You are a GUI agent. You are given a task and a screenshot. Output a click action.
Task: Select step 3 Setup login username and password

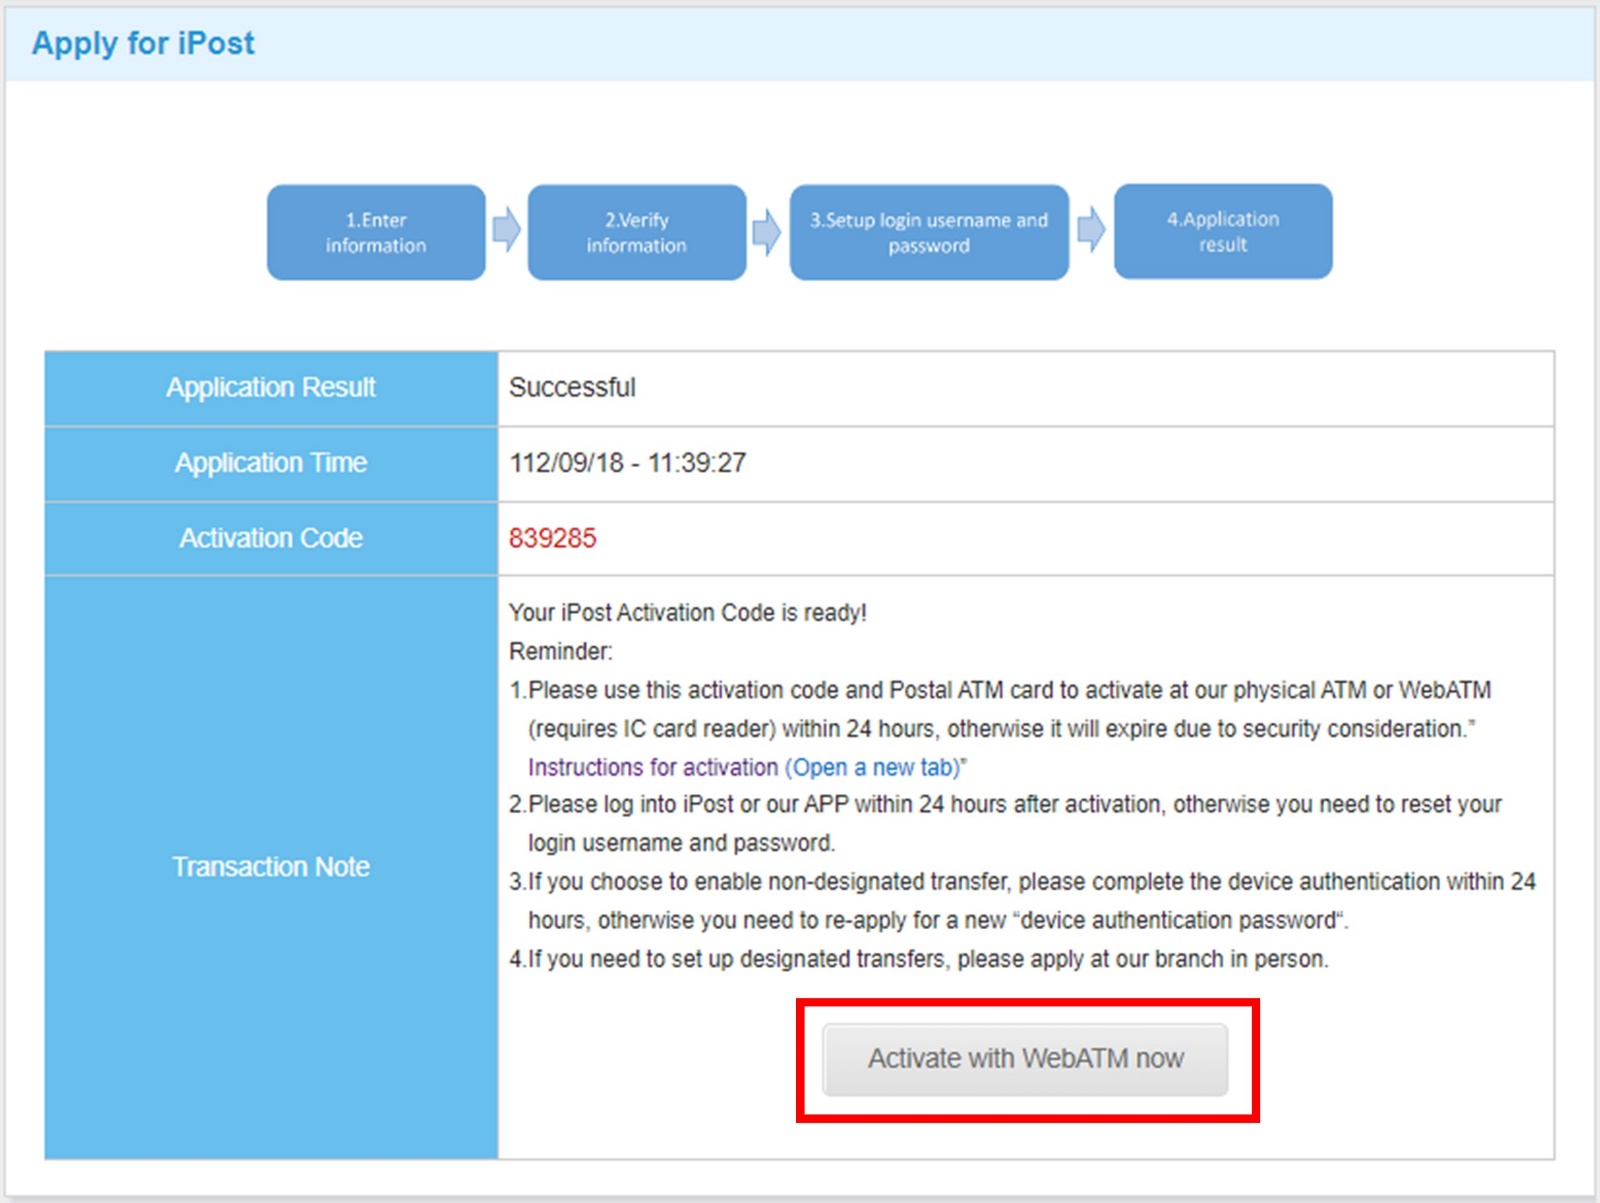point(929,232)
